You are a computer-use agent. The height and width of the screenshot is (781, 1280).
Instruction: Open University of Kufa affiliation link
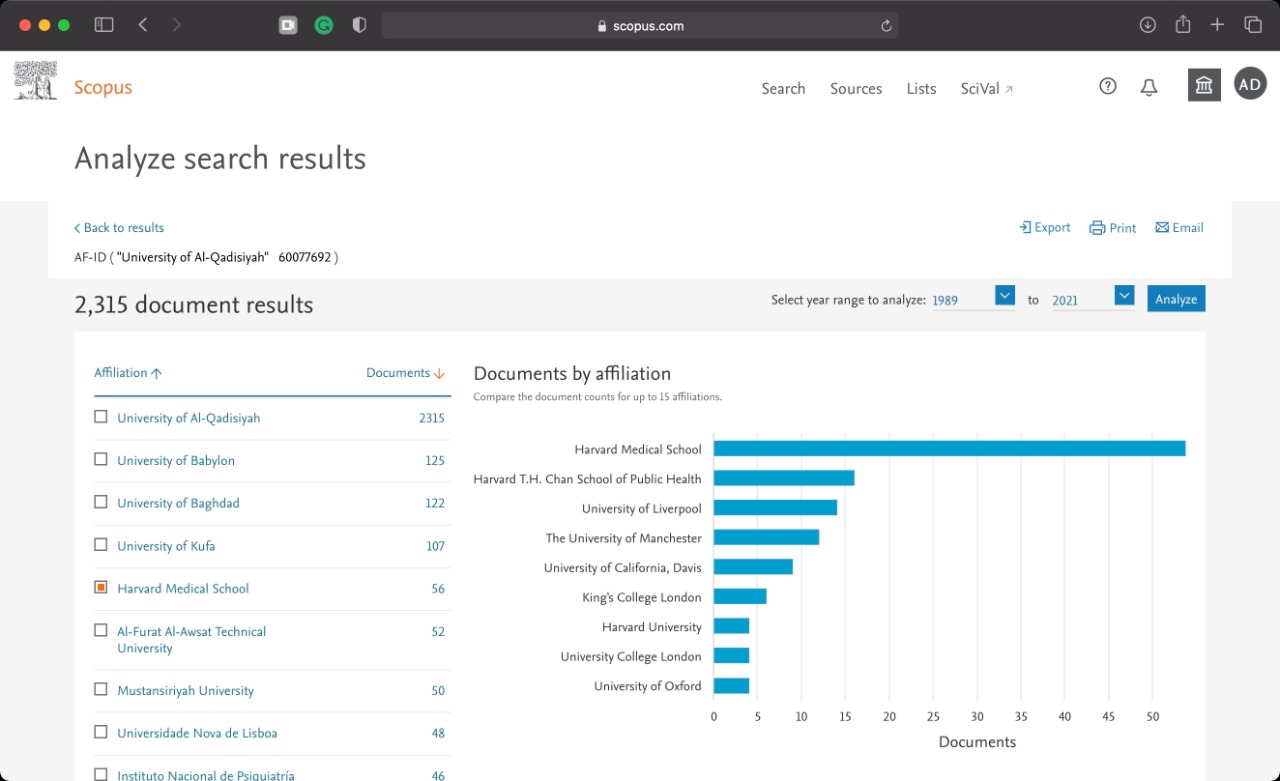click(166, 546)
